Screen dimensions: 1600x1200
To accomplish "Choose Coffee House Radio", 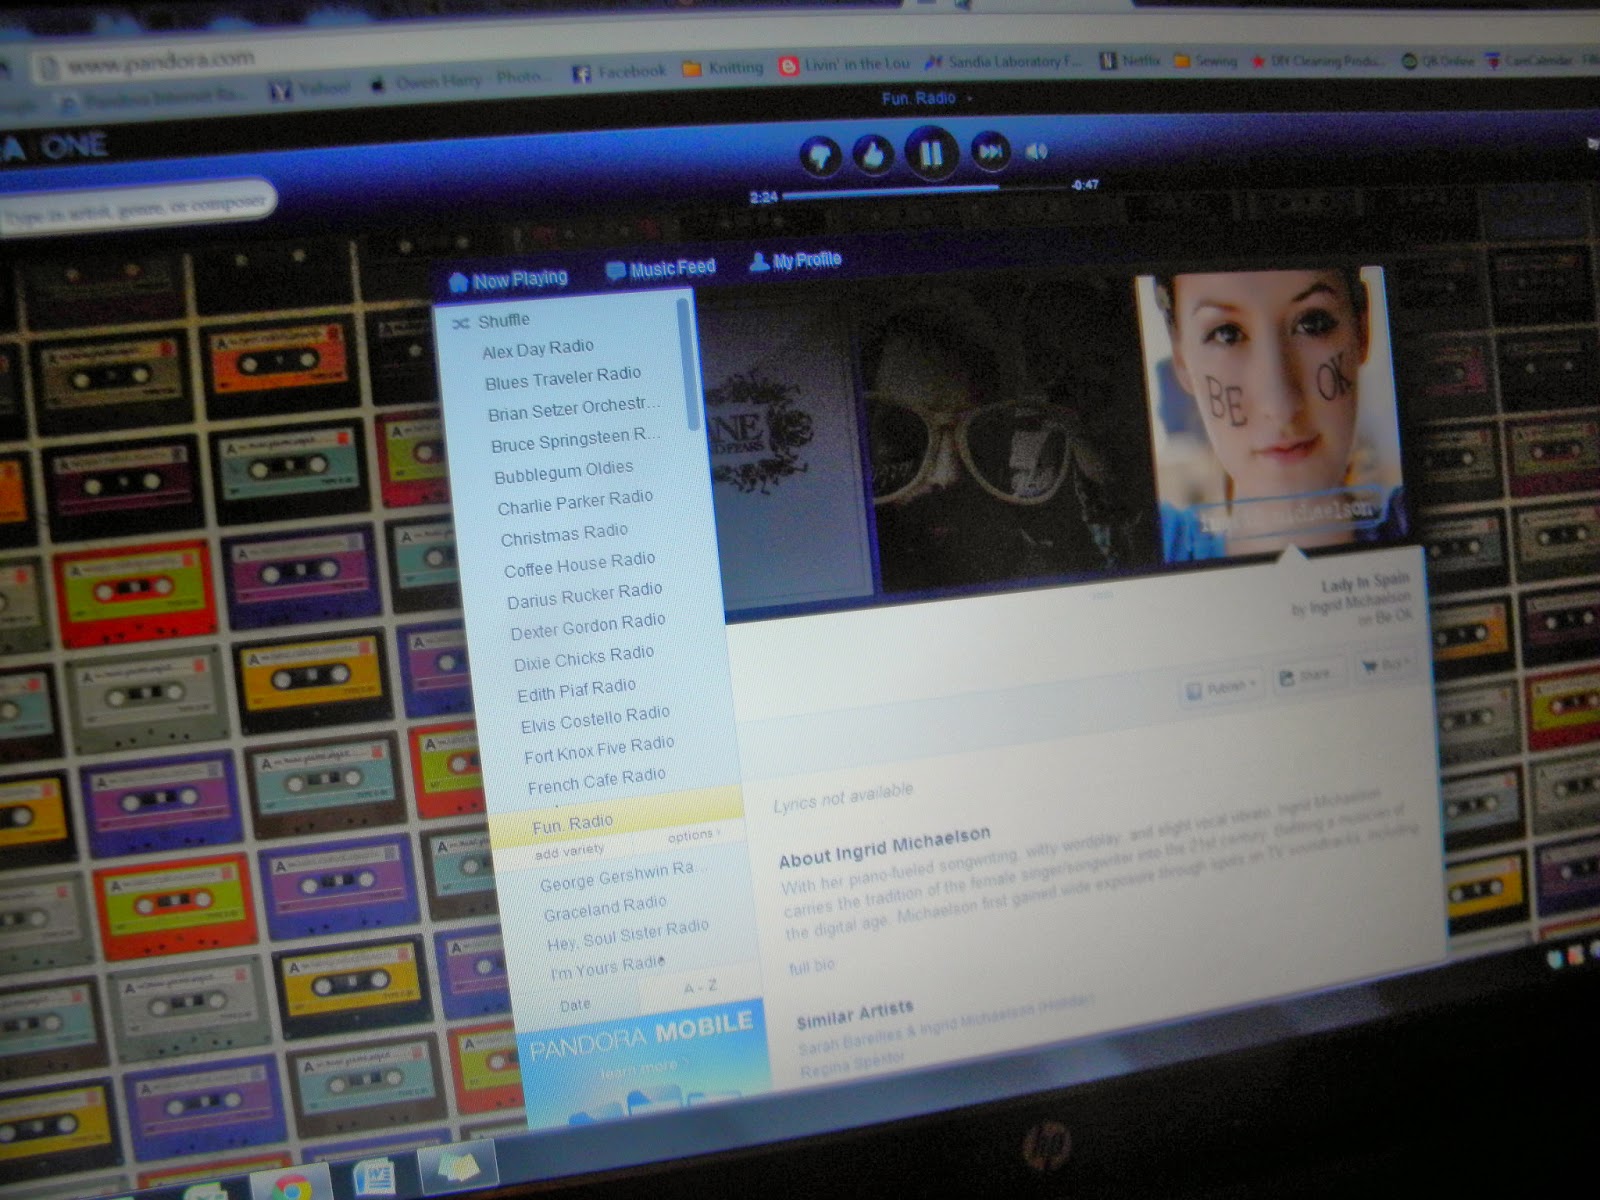I will pyautogui.click(x=580, y=565).
